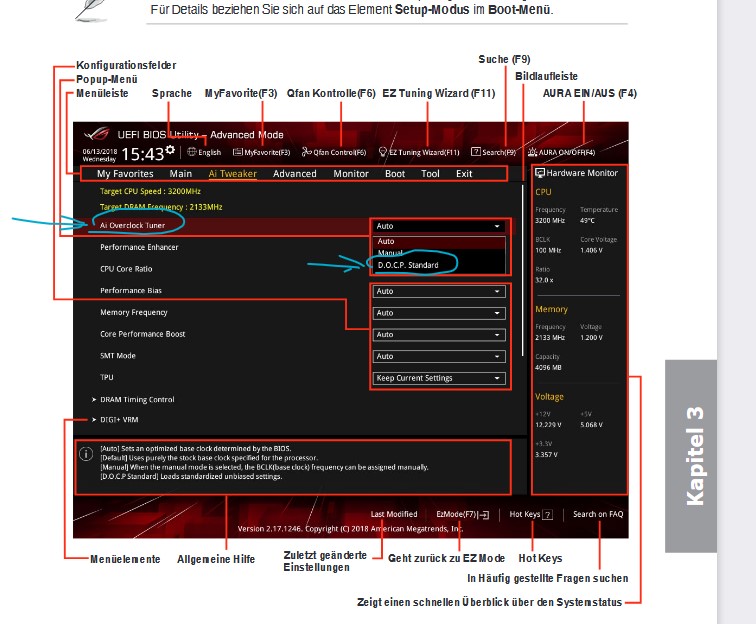This screenshot has height=624, width=756.
Task: Click the settings gear next to the clock
Action: point(170,150)
